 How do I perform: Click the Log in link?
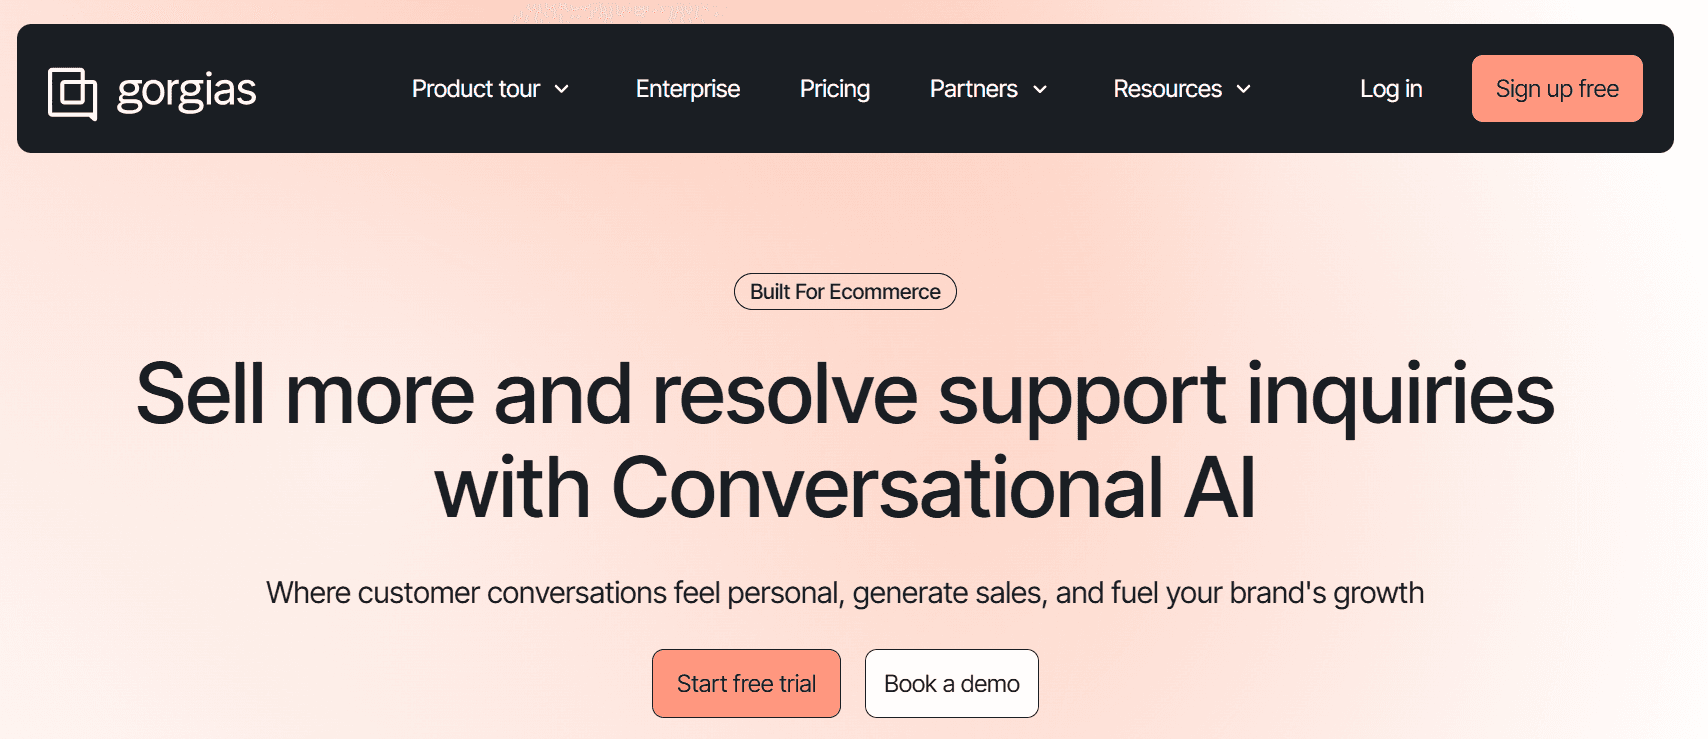coord(1390,89)
